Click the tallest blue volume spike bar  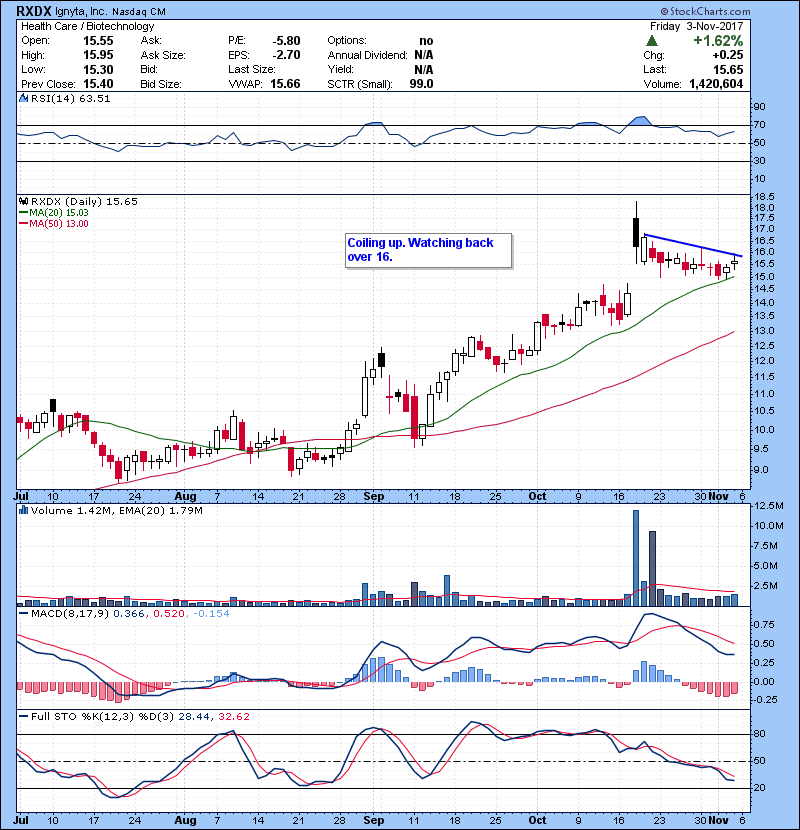click(636, 558)
